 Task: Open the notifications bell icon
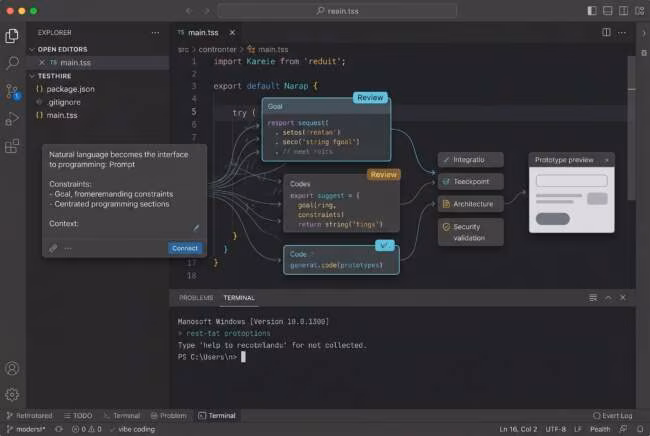(640, 429)
